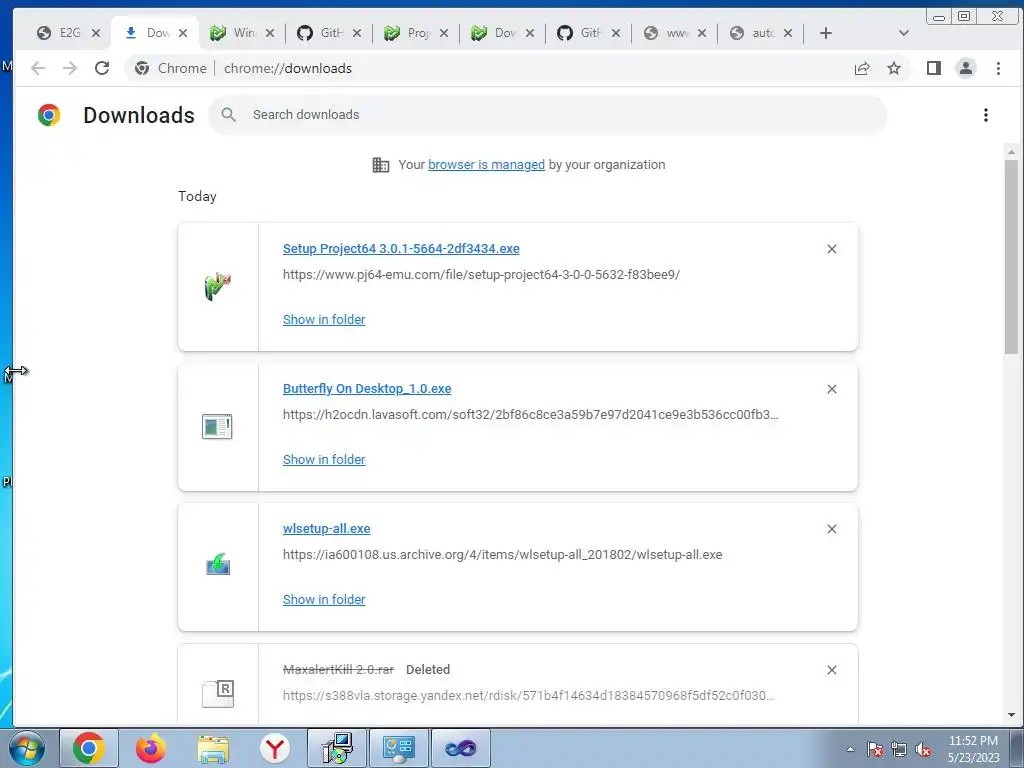The width and height of the screenshot is (1024, 768).
Task: Click the browser forward arrow
Action: click(70, 68)
